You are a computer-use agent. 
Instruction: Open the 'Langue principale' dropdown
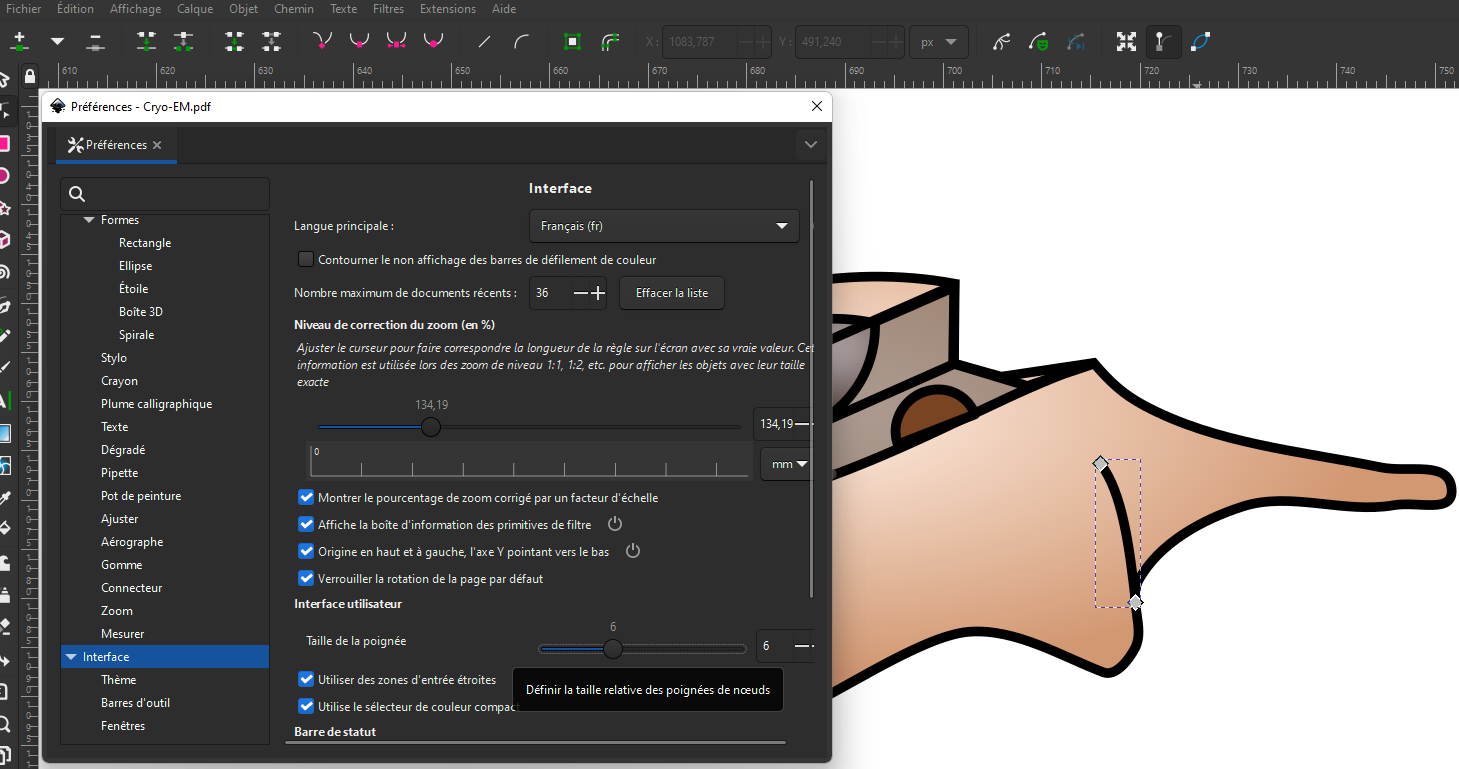663,226
